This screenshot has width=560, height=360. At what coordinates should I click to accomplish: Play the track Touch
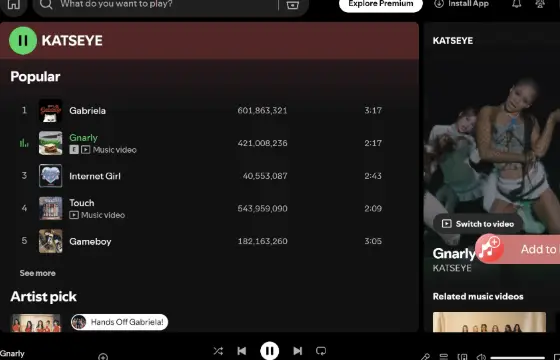[x=82, y=203]
